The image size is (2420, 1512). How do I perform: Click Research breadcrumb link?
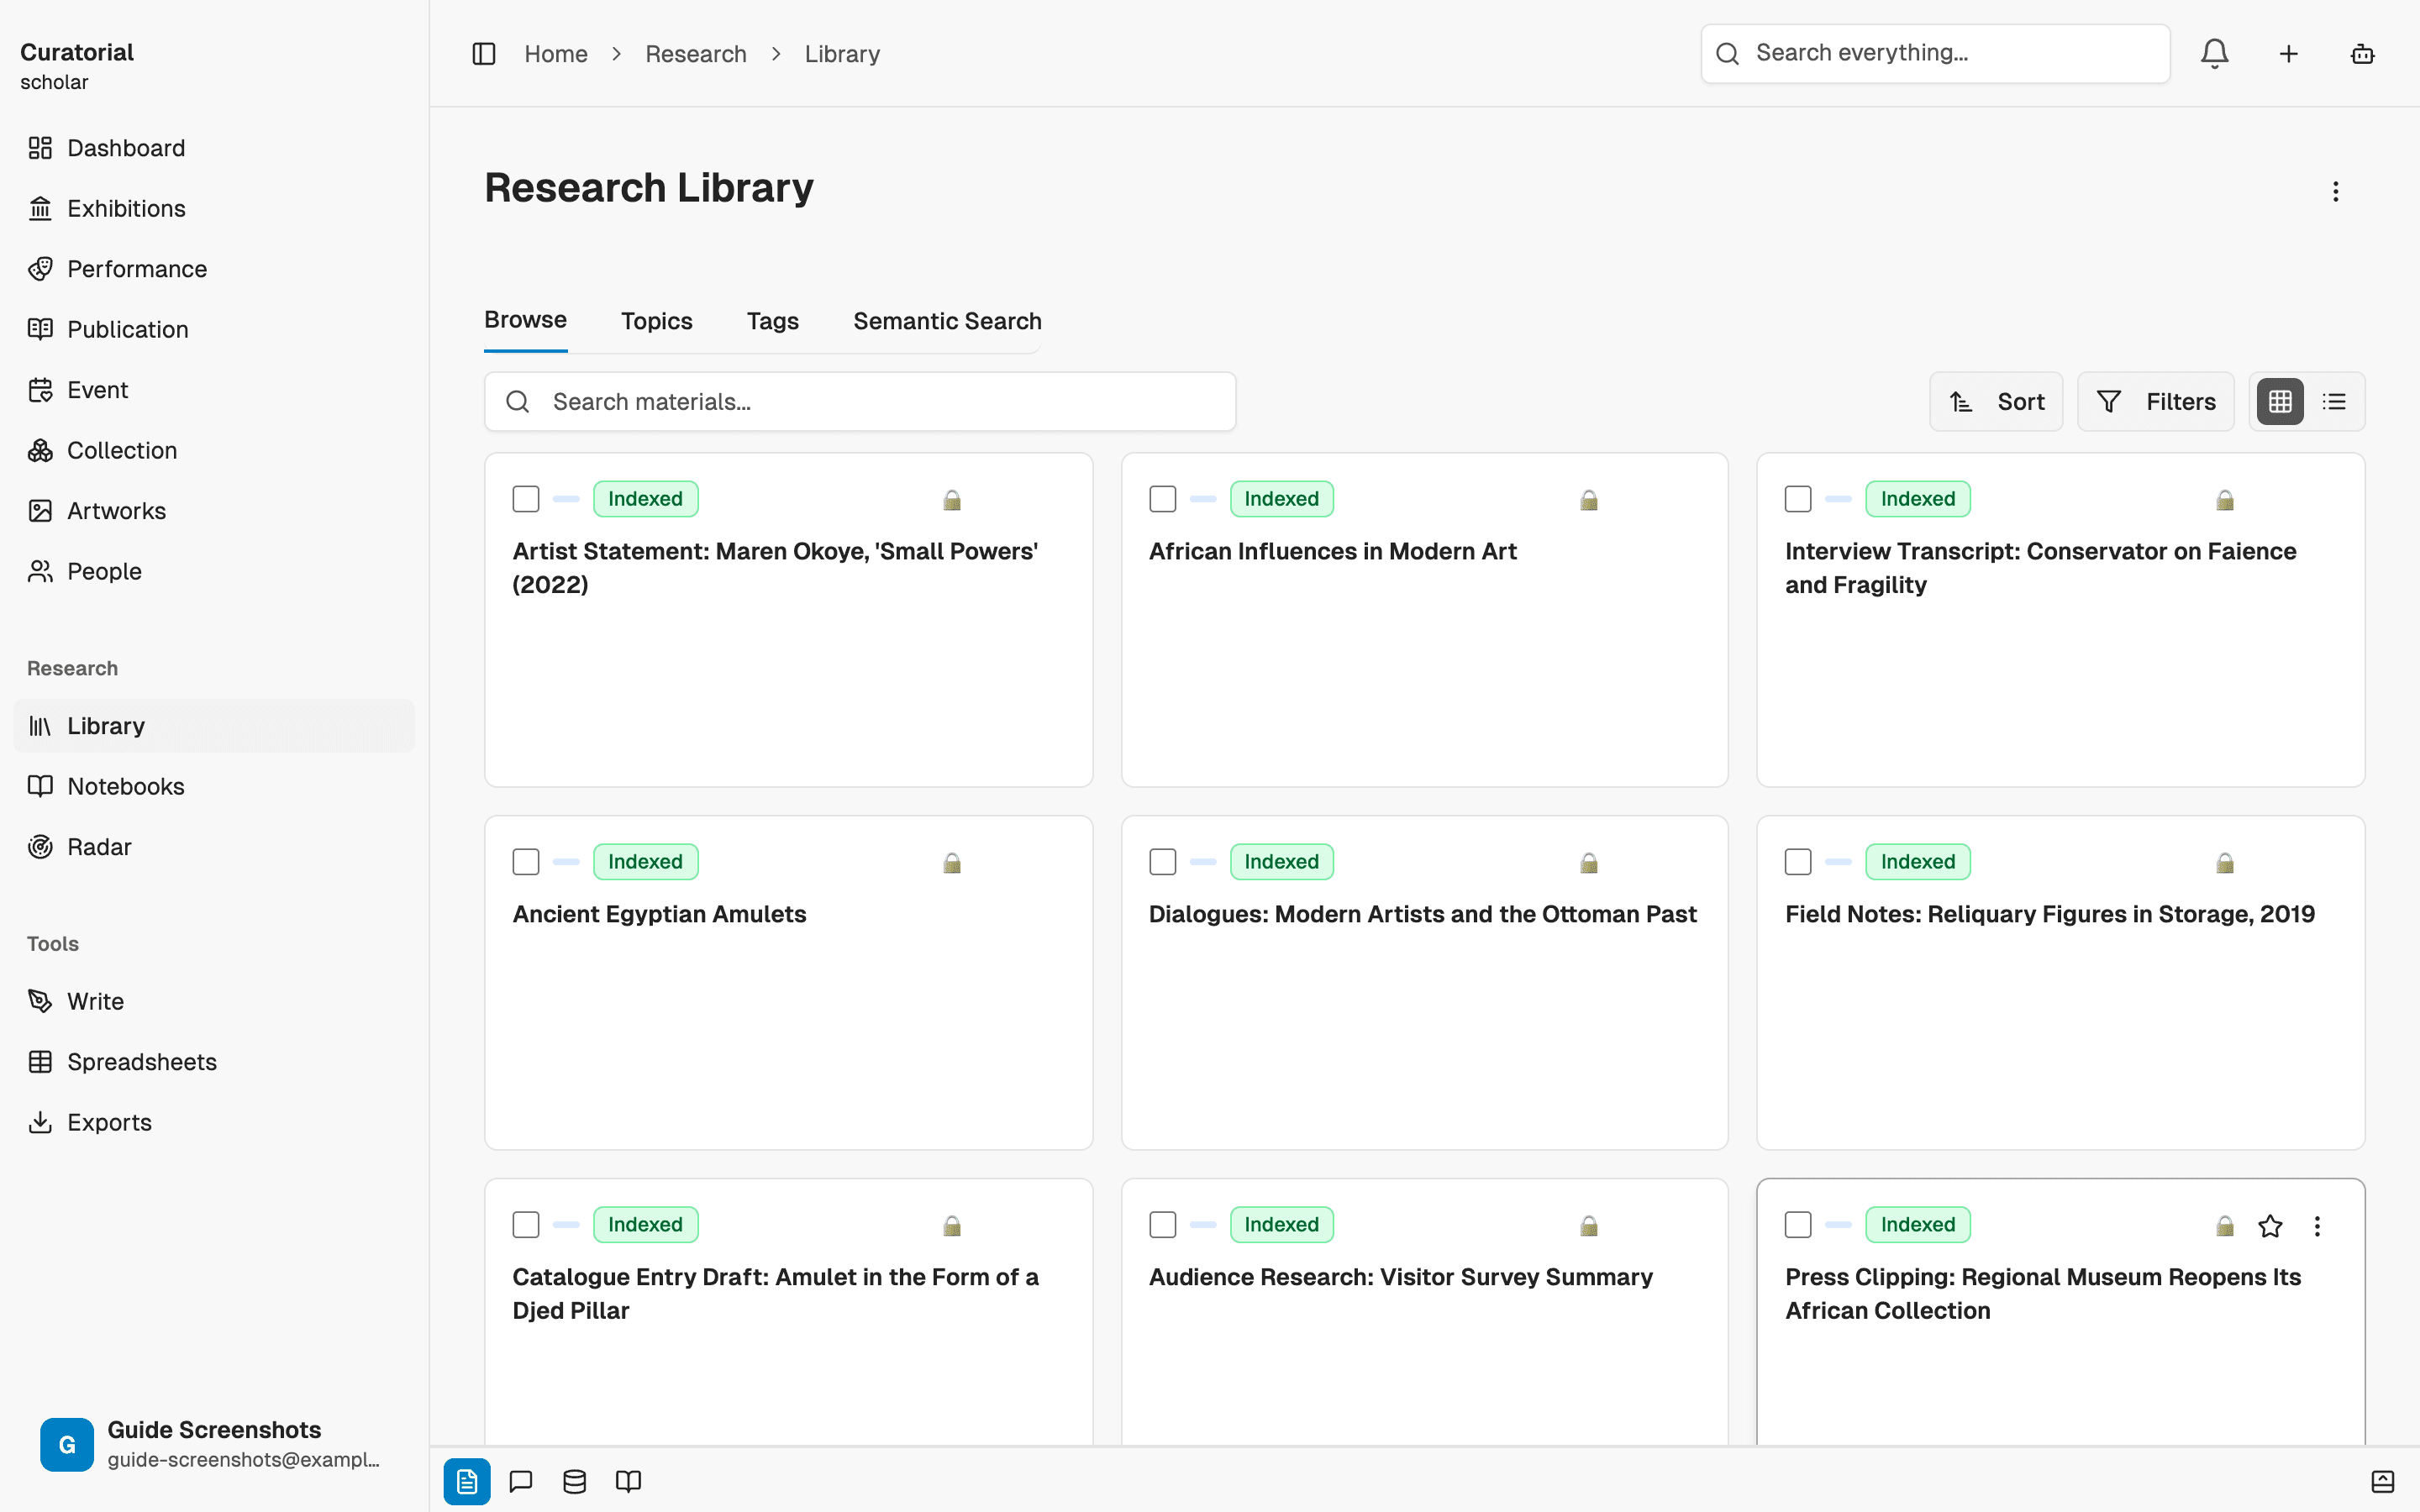coord(696,54)
